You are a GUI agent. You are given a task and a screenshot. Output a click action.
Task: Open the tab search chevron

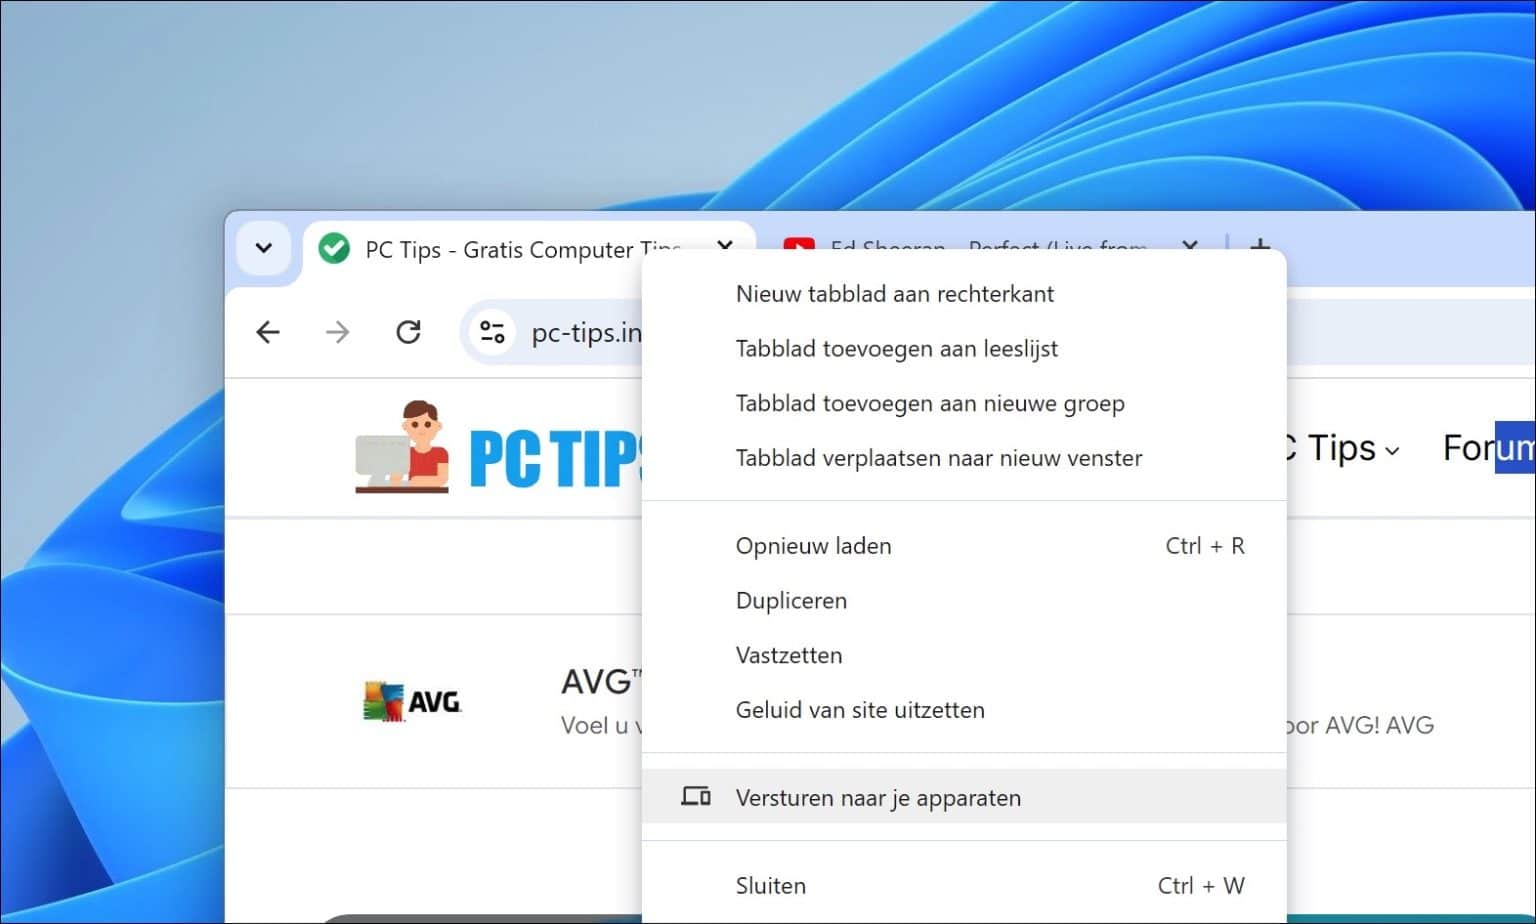pos(263,248)
